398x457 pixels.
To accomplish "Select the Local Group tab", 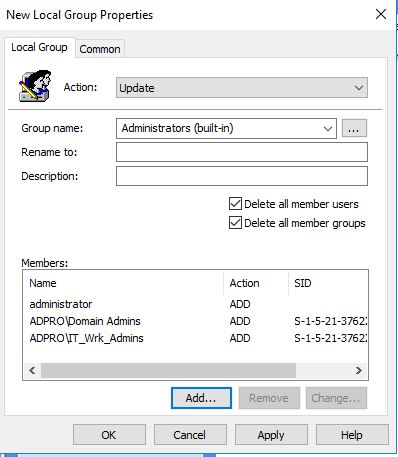I will (39, 47).
